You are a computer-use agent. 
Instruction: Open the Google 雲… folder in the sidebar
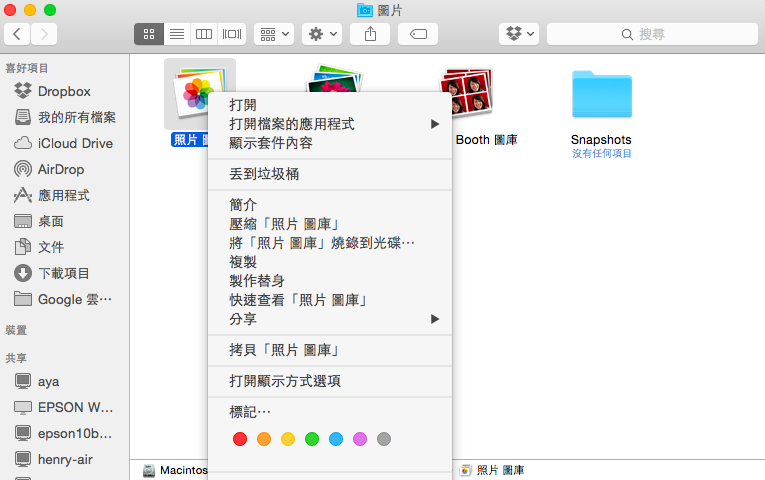tap(64, 300)
